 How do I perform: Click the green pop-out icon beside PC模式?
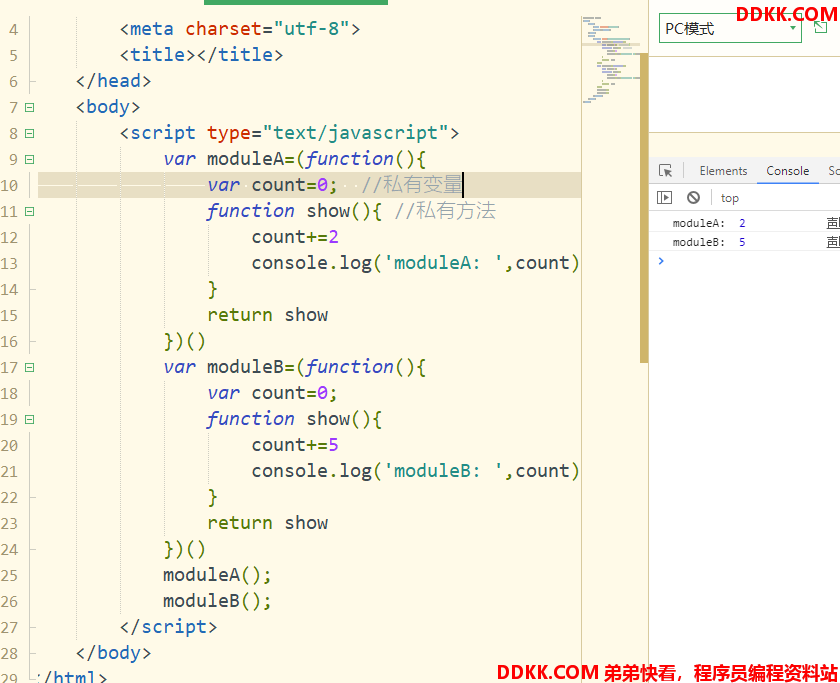point(820,27)
